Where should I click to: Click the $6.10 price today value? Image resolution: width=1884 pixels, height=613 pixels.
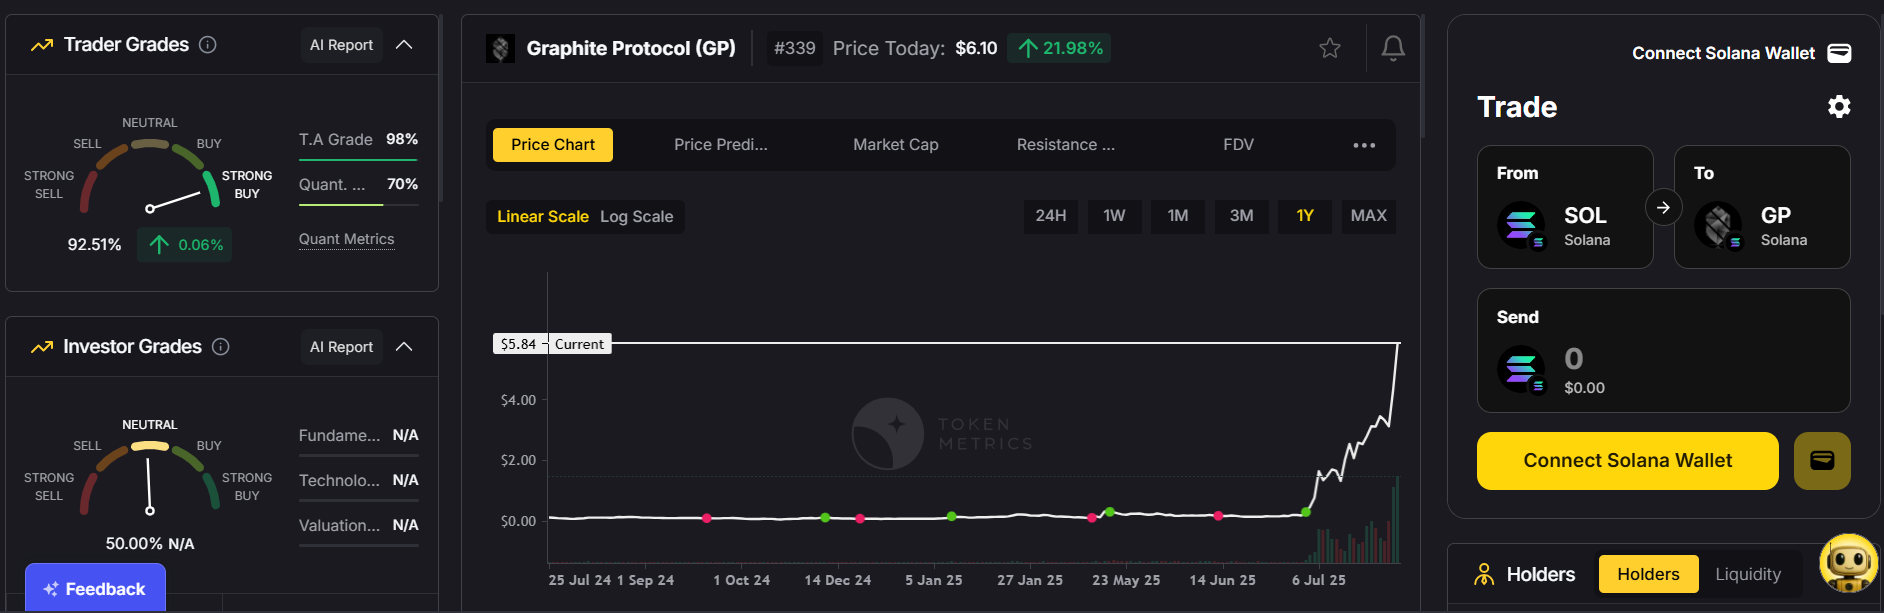pyautogui.click(x=976, y=48)
